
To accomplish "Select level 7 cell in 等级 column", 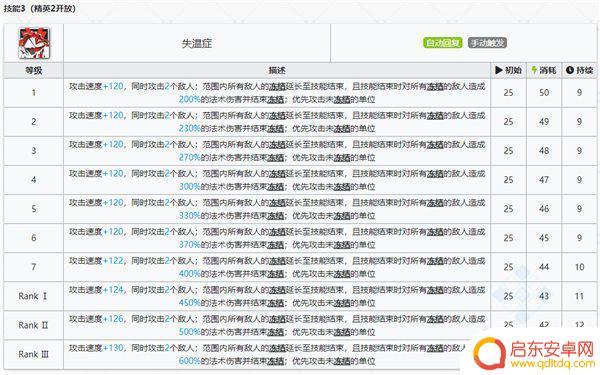I will [34, 267].
